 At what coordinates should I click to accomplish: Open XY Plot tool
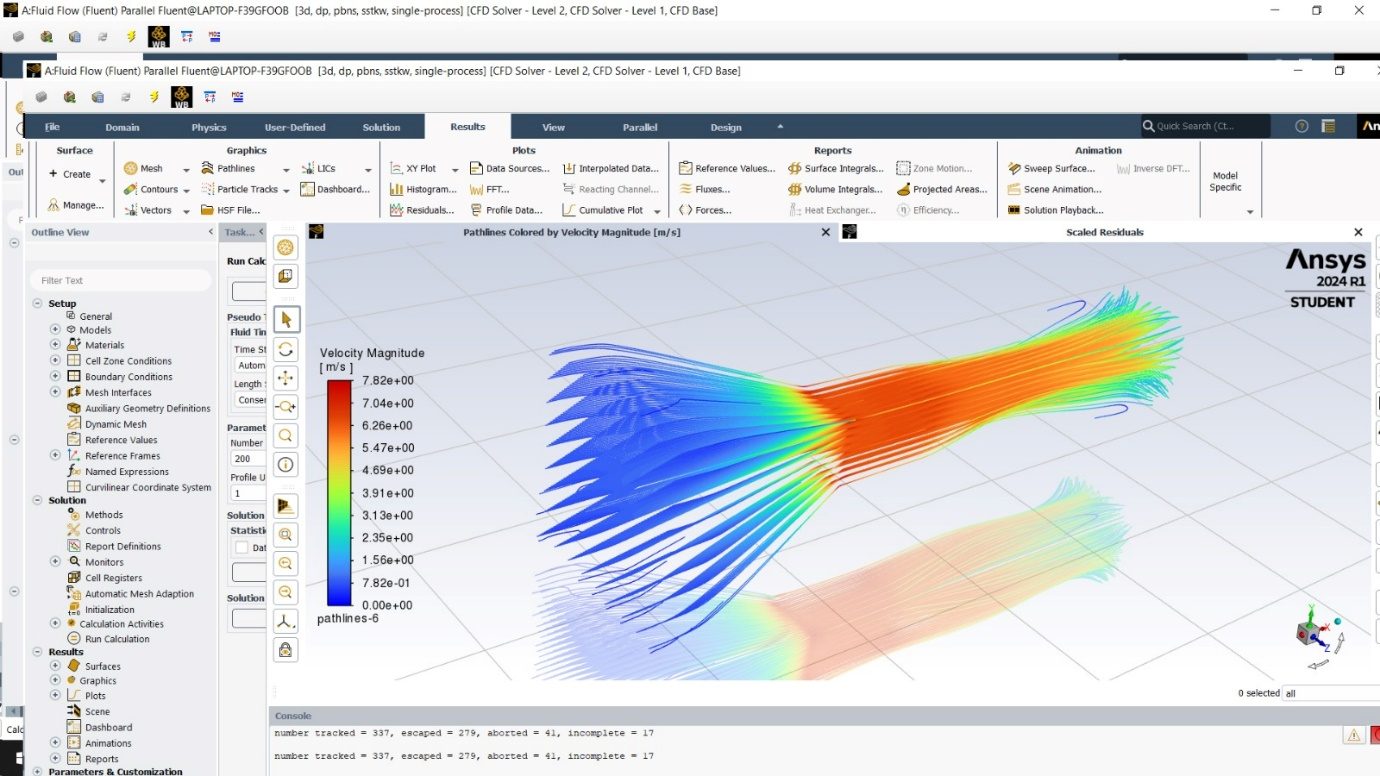pyautogui.click(x=413, y=168)
